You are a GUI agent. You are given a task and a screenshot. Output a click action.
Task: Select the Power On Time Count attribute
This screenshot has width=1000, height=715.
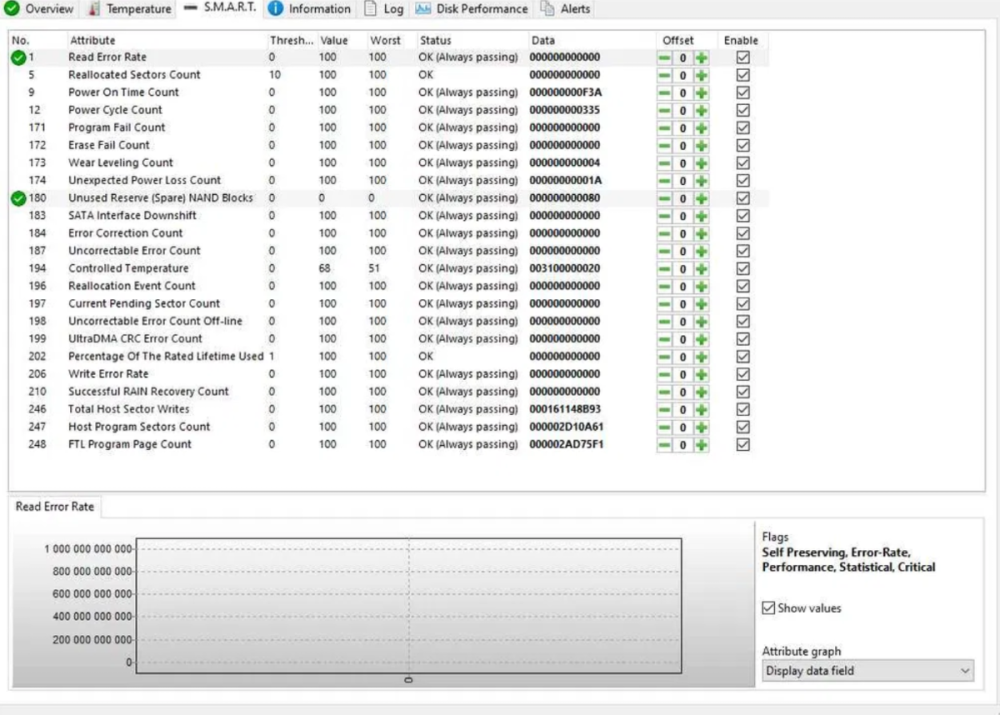pyautogui.click(x=123, y=92)
